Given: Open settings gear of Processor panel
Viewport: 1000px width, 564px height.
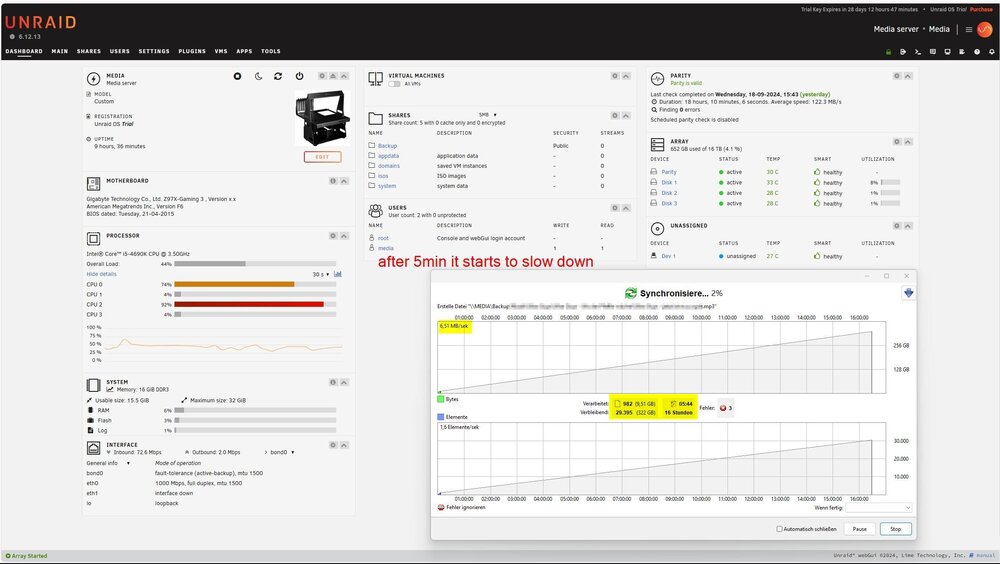Looking at the screenshot, I should [333, 236].
